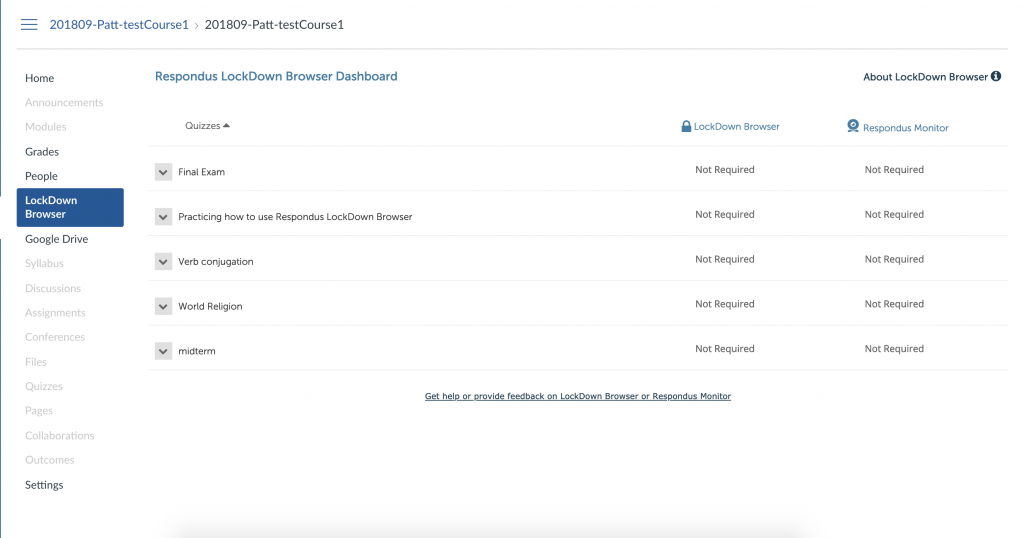Select People in the sidebar
Image resolution: width=1024 pixels, height=538 pixels.
pos(41,176)
